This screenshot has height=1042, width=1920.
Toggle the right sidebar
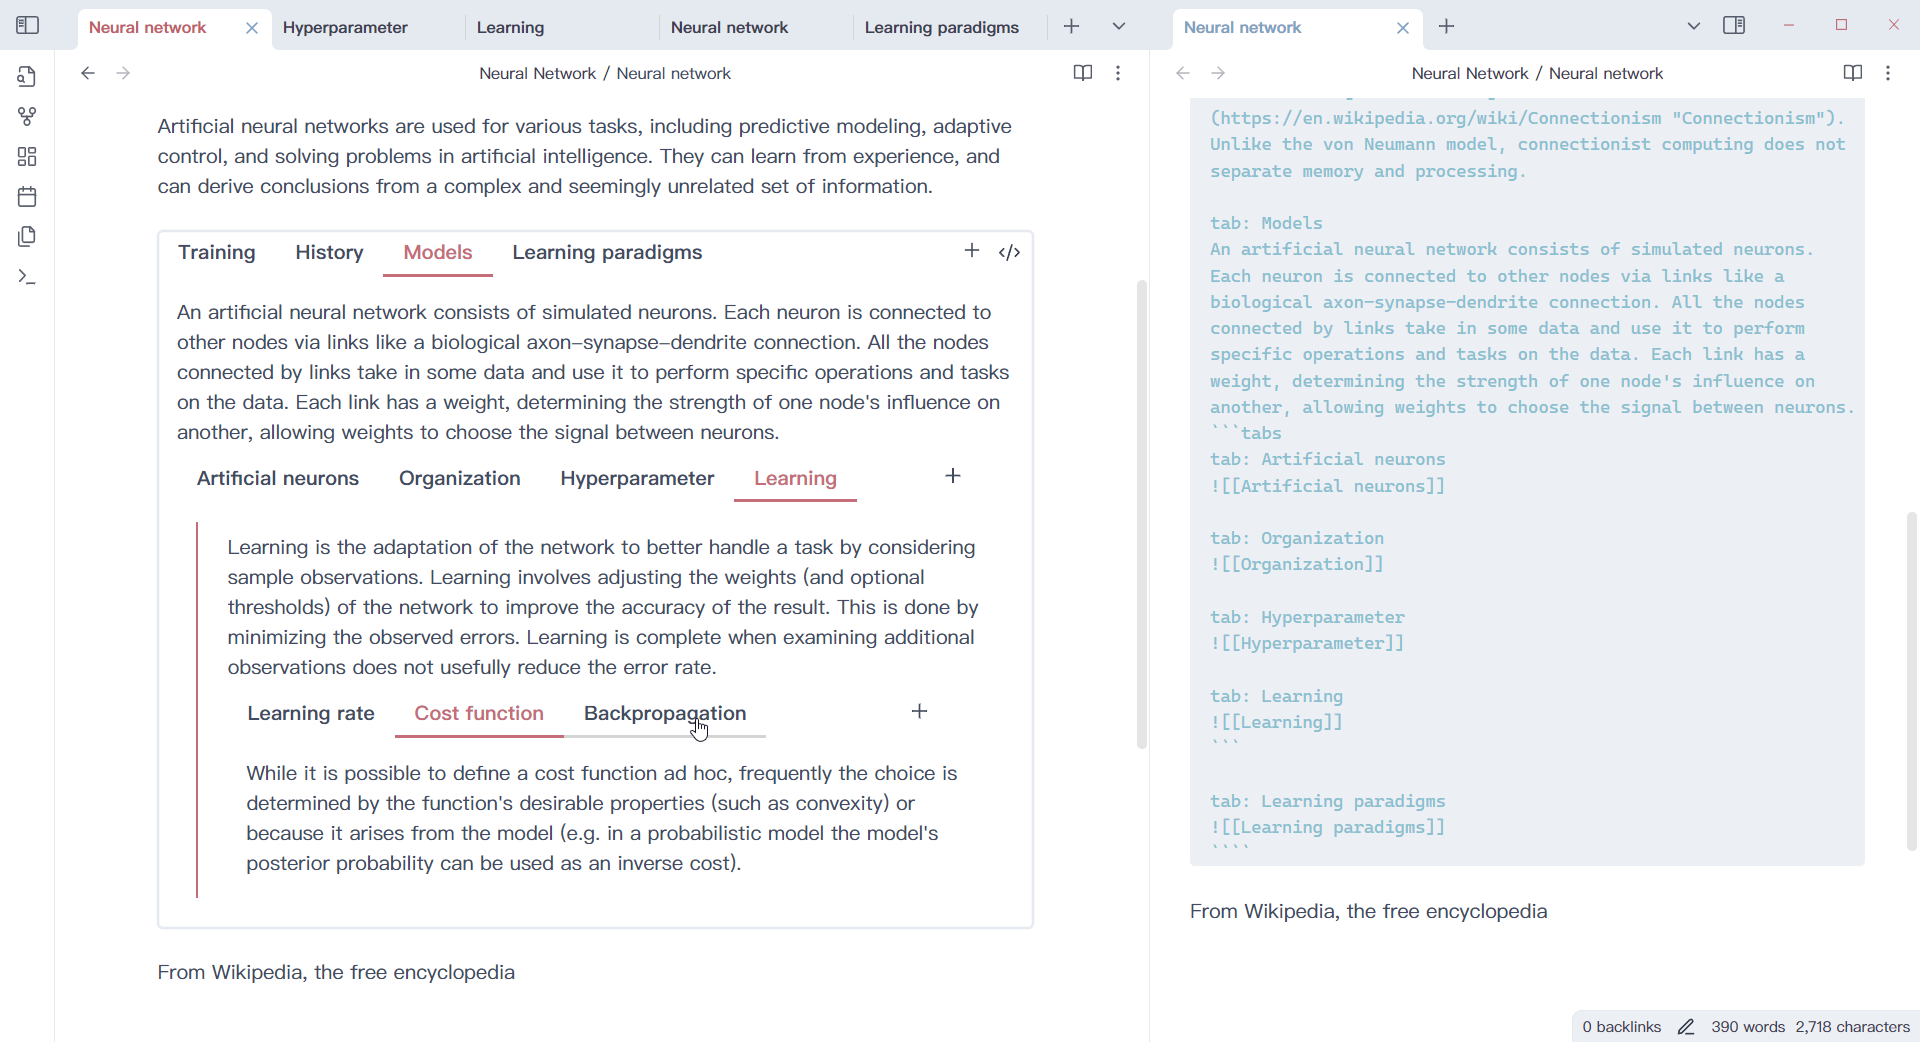[x=1734, y=26]
